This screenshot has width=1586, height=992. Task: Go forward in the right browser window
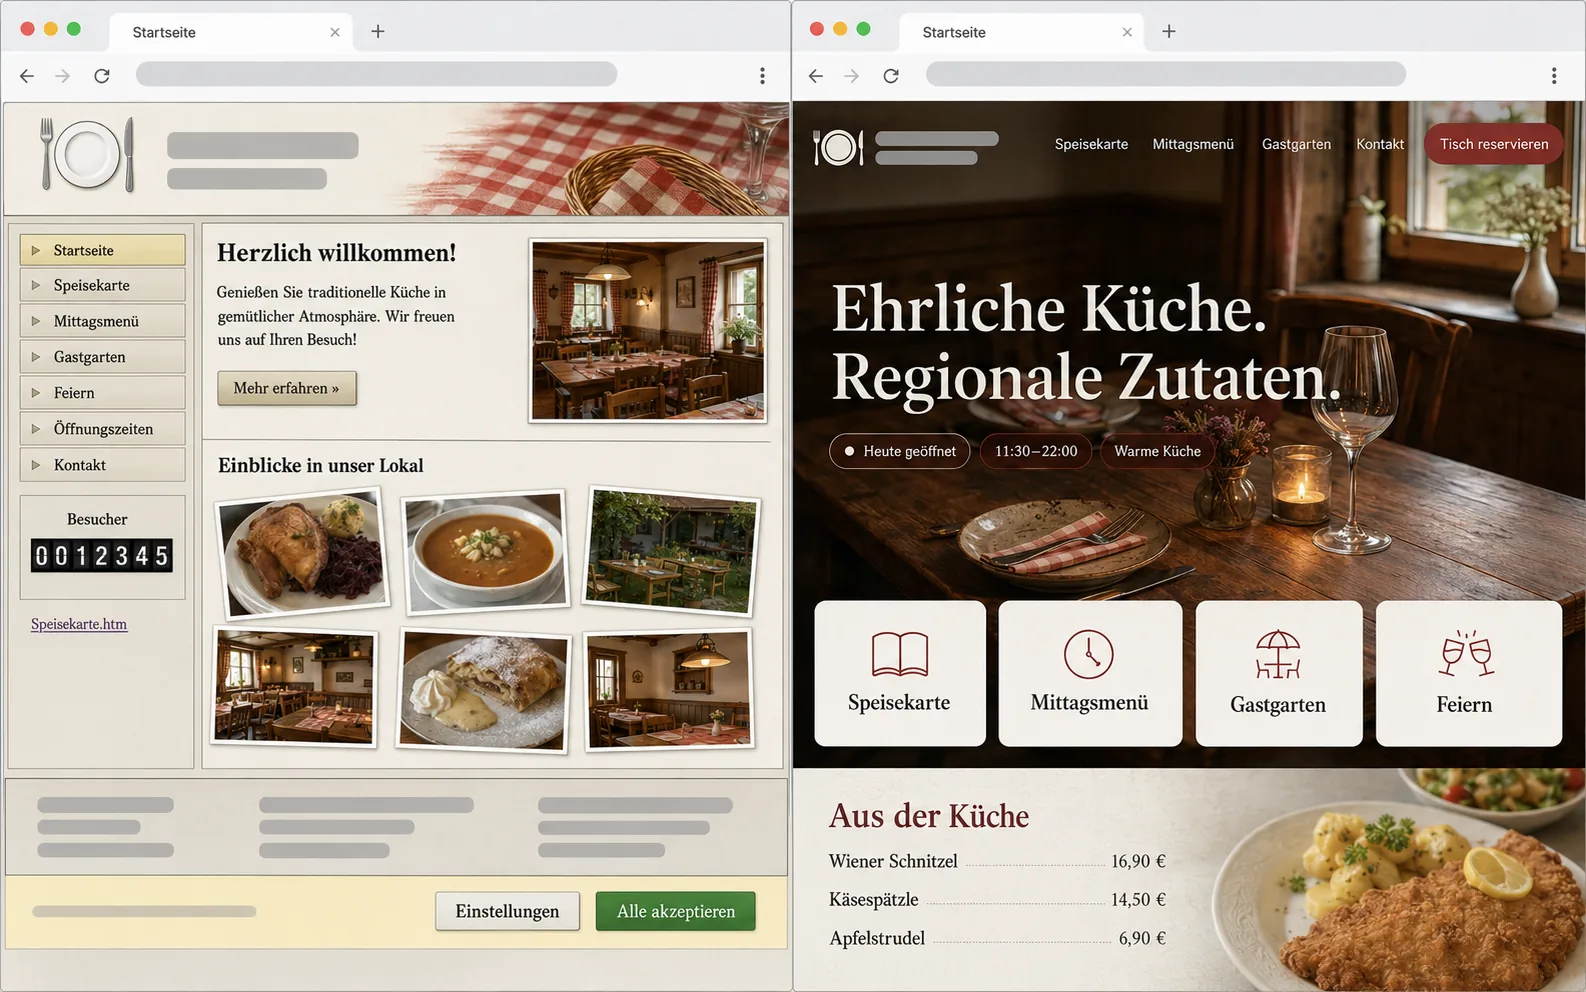click(x=852, y=76)
